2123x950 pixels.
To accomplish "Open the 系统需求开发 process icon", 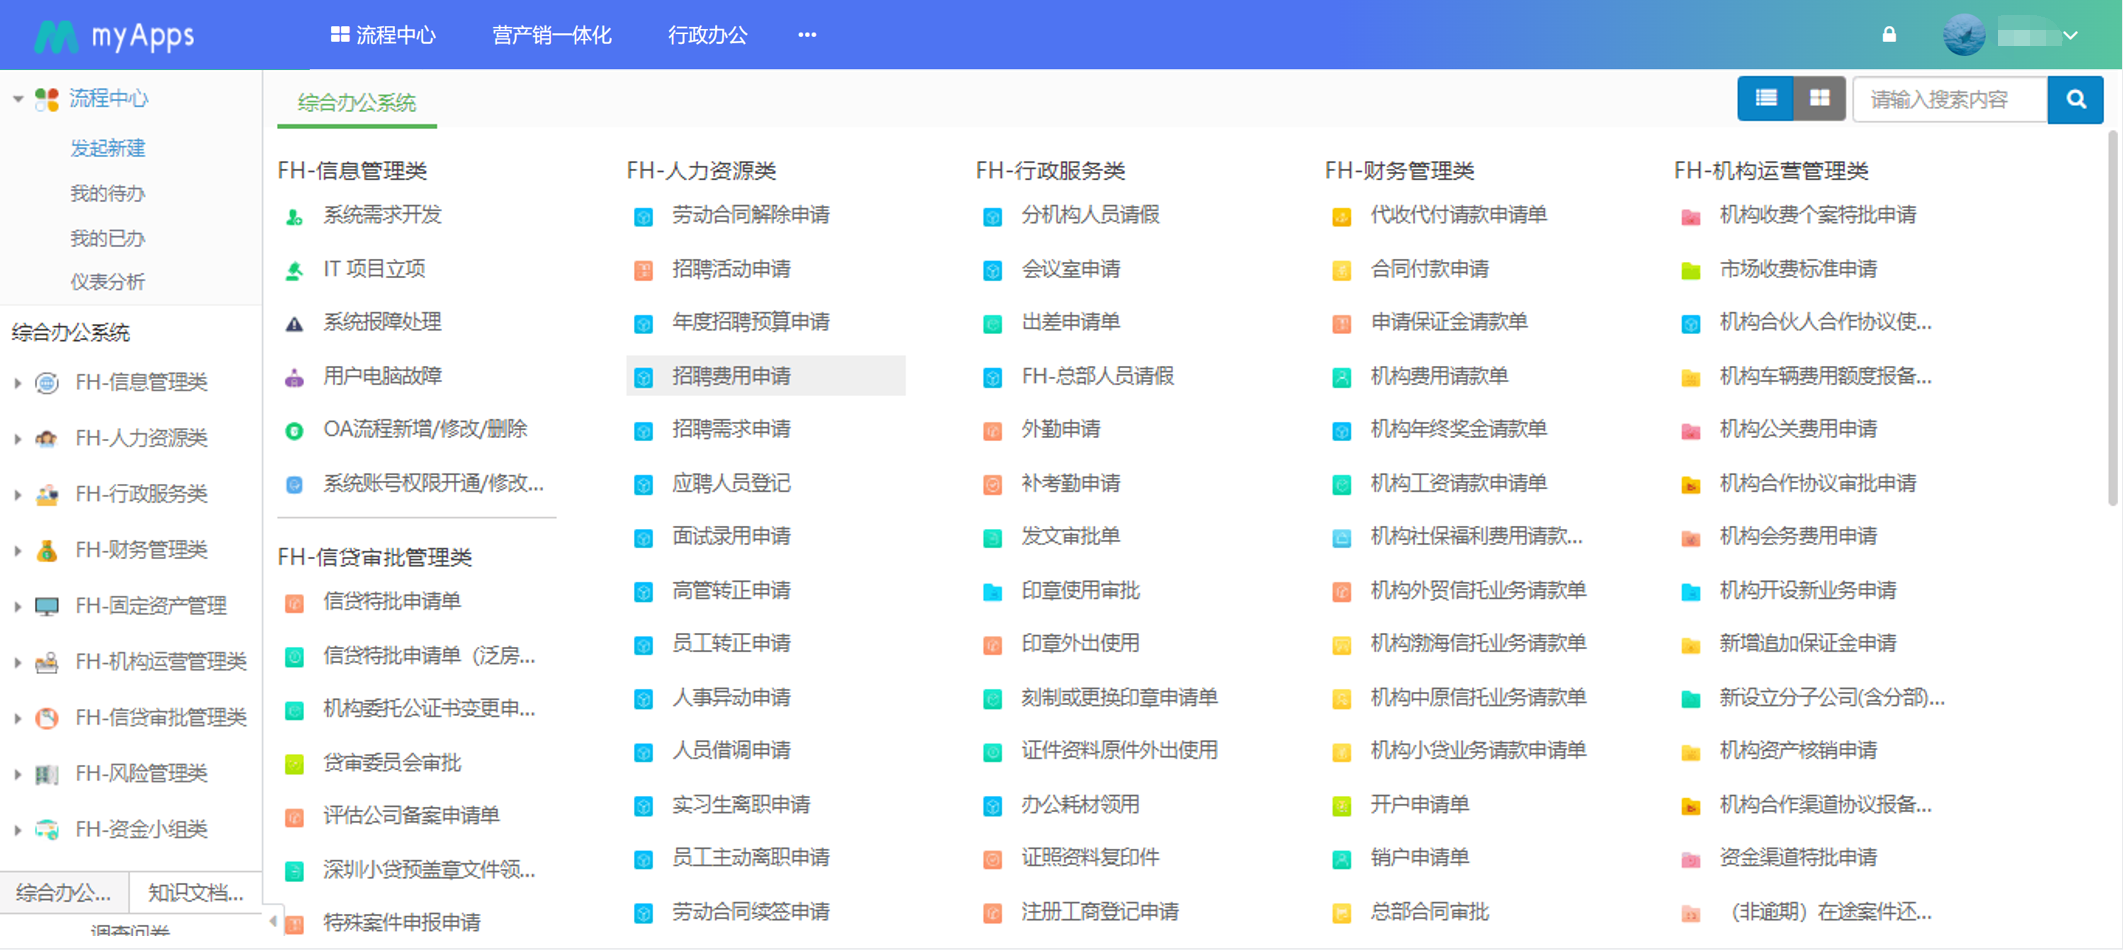I will click(295, 215).
